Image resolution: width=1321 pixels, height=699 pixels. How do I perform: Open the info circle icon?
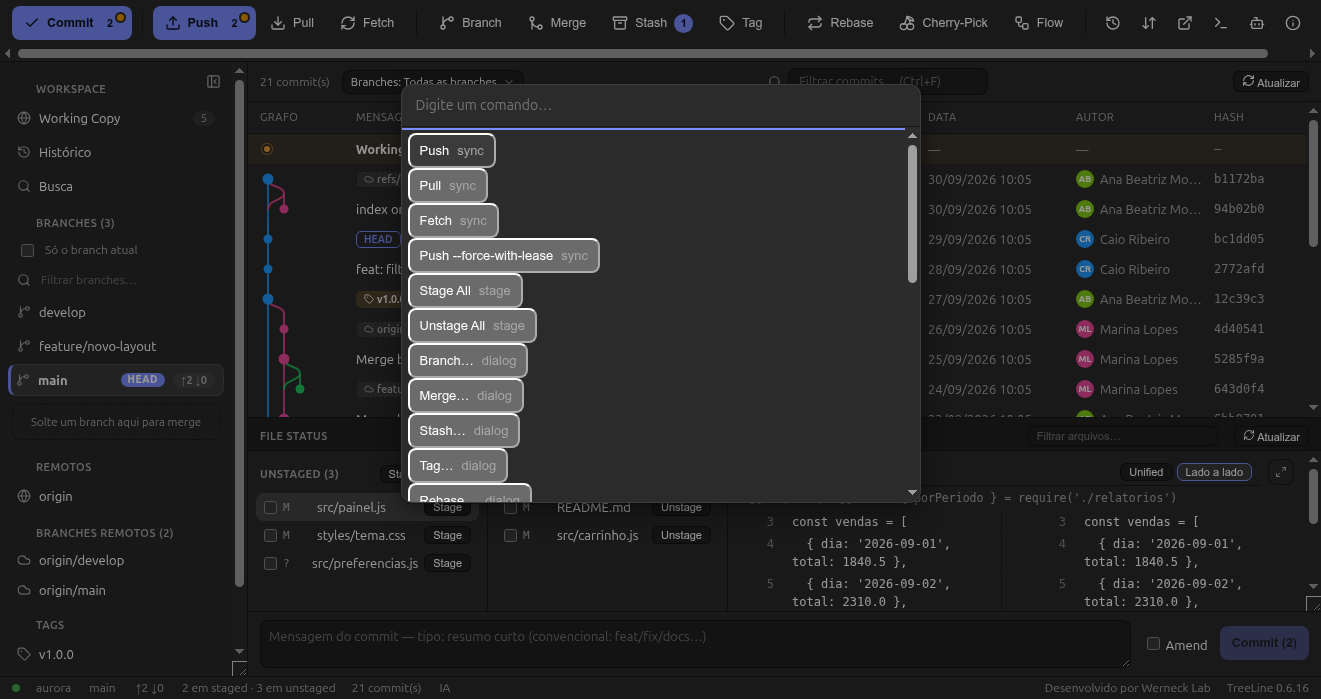1293,23
